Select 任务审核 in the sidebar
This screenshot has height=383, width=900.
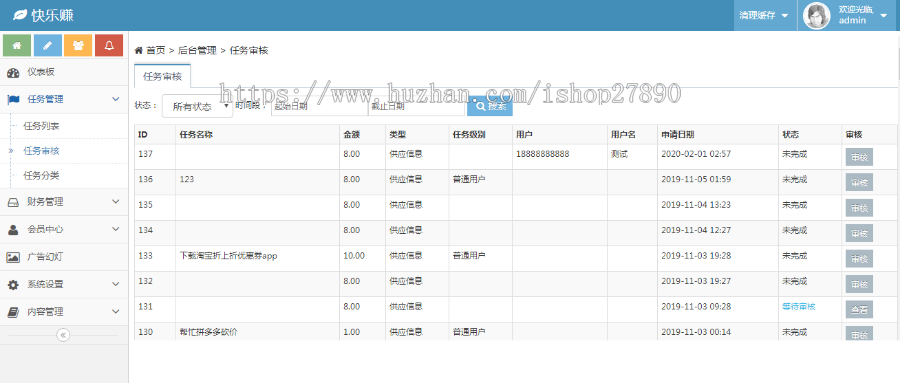41,151
